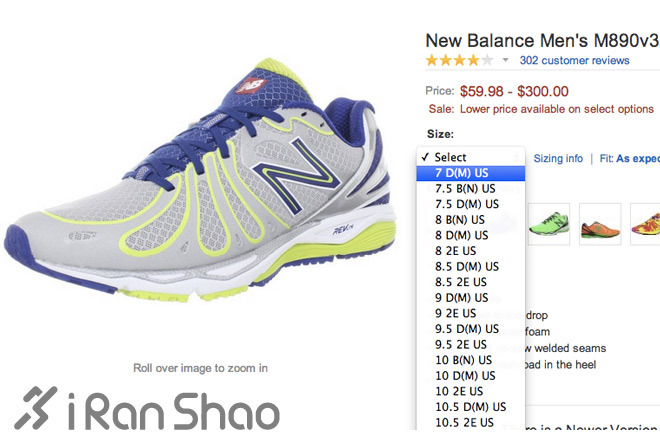
Task: Choose size 9 D(M) US
Action: [462, 298]
